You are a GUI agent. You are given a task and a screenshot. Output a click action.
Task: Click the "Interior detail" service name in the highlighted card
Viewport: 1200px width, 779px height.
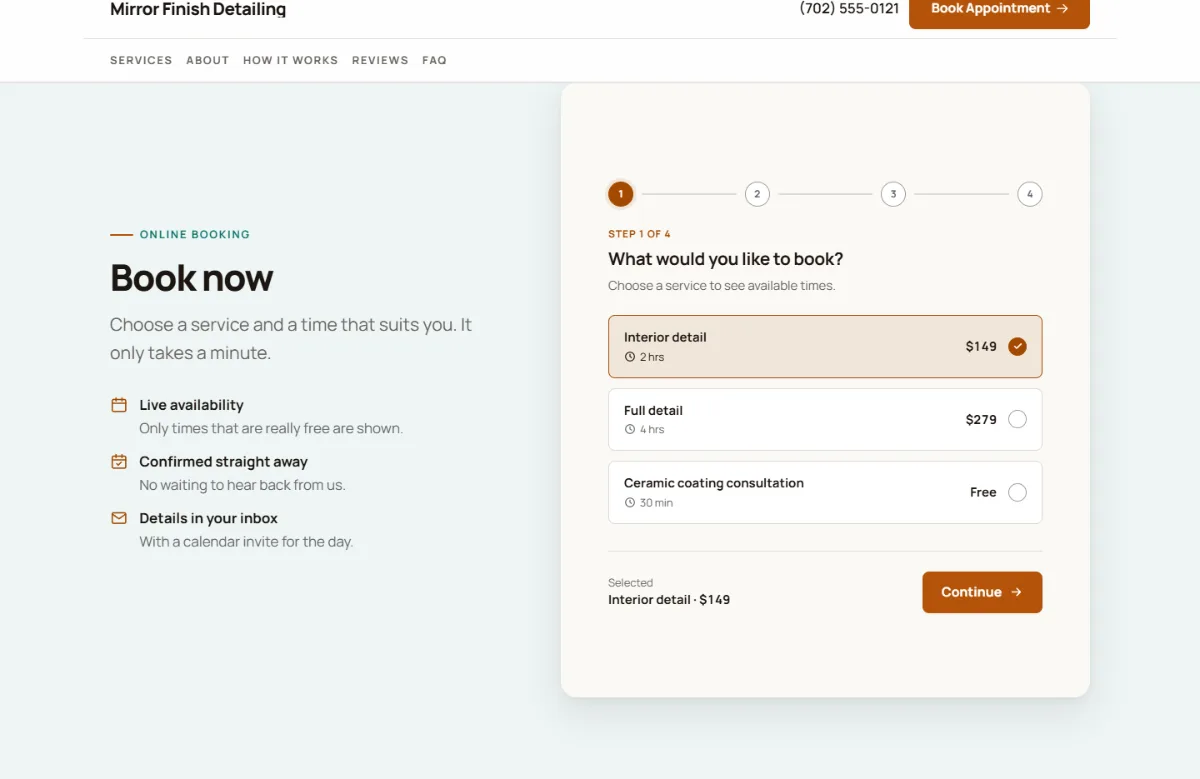(x=665, y=338)
